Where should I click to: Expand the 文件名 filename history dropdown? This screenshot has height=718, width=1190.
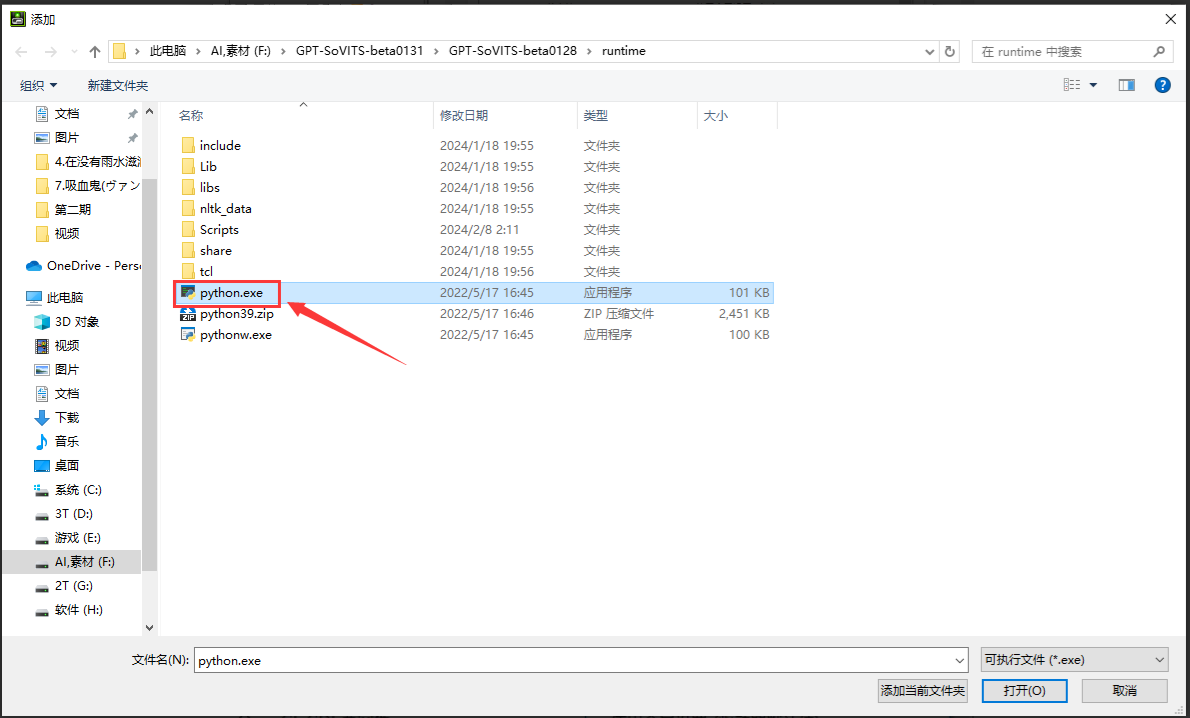960,660
